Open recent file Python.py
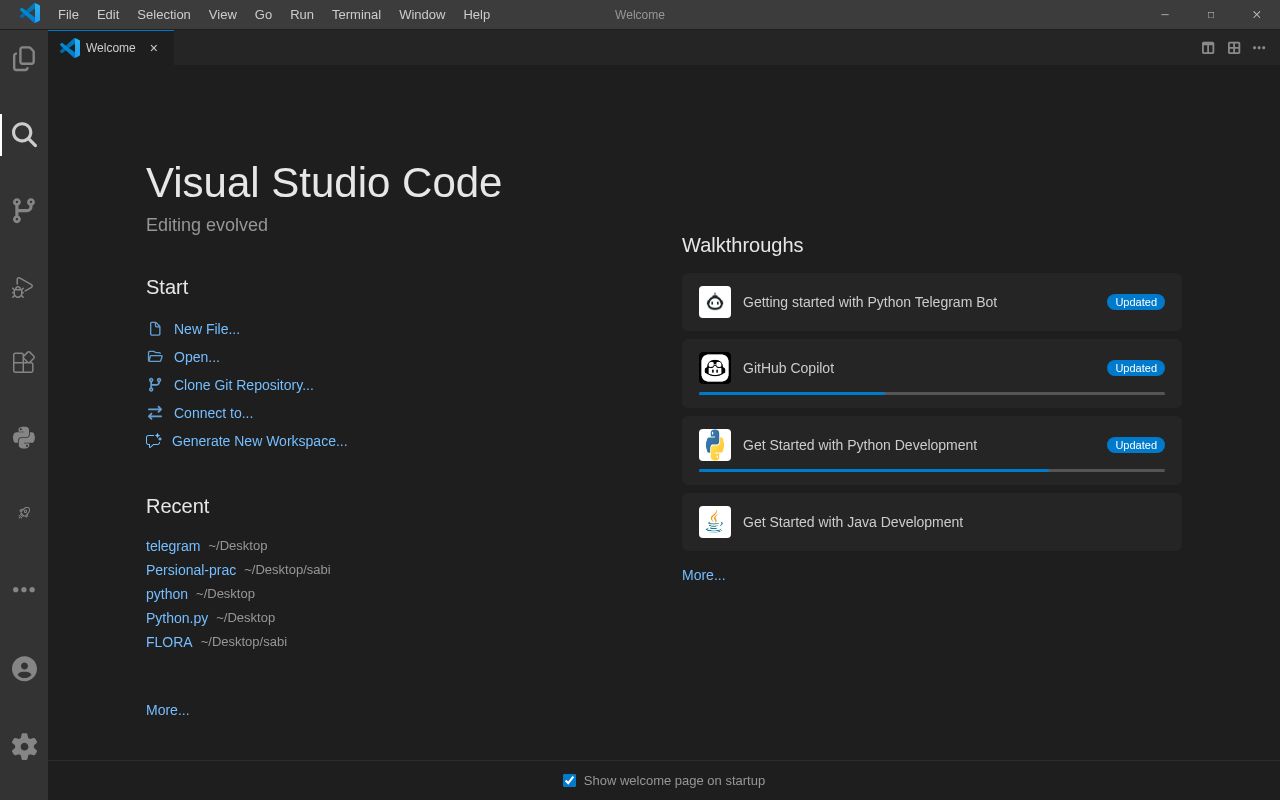This screenshot has height=800, width=1280. pyautogui.click(x=177, y=618)
